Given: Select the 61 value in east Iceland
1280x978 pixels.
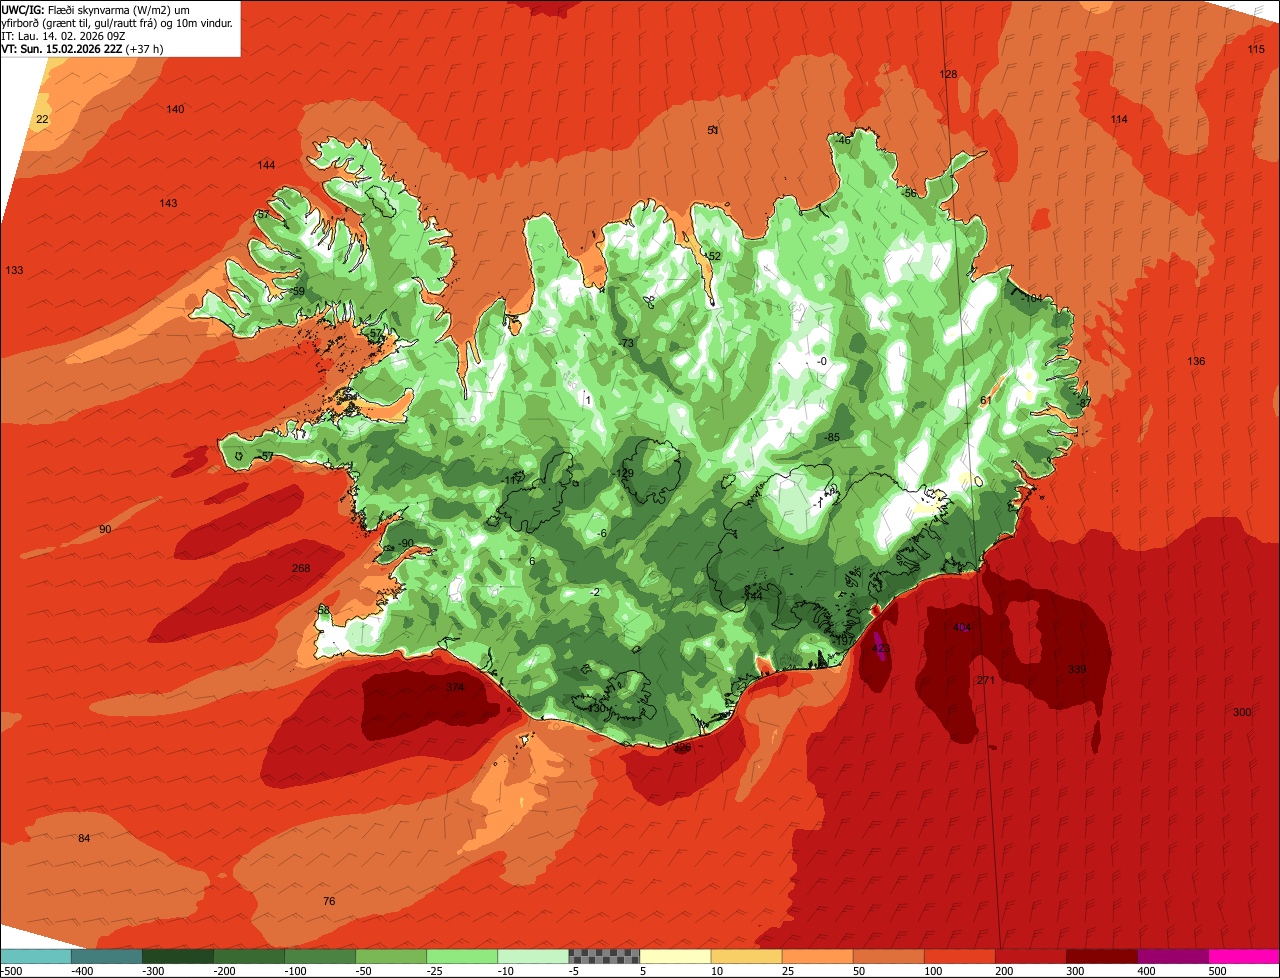Looking at the screenshot, I should coord(985,400).
